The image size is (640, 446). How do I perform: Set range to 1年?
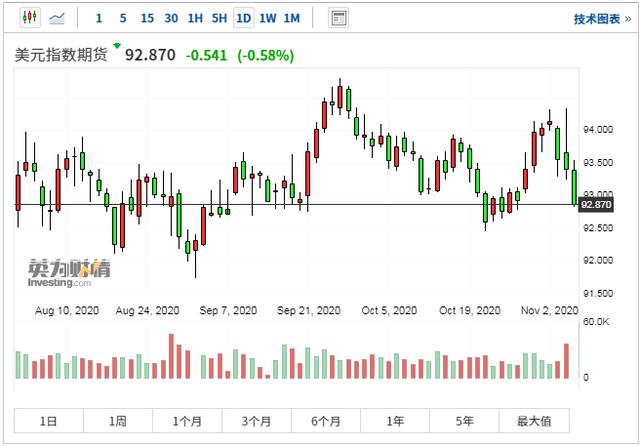395,421
